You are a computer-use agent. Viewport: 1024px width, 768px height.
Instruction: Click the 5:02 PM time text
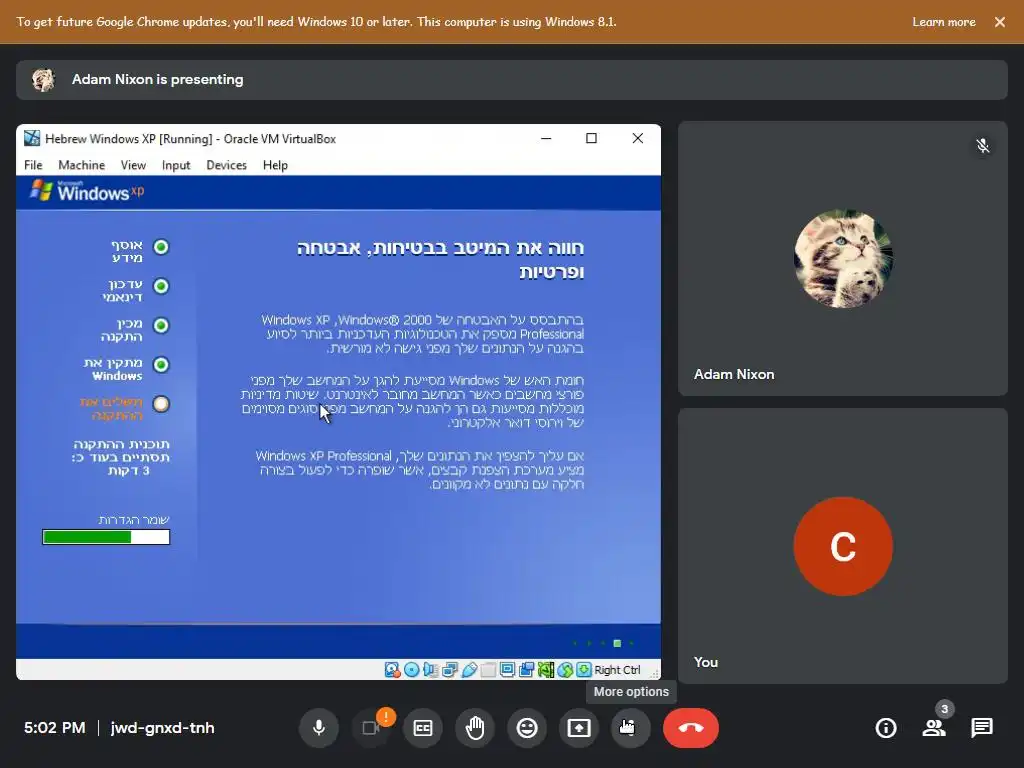[x=55, y=728]
